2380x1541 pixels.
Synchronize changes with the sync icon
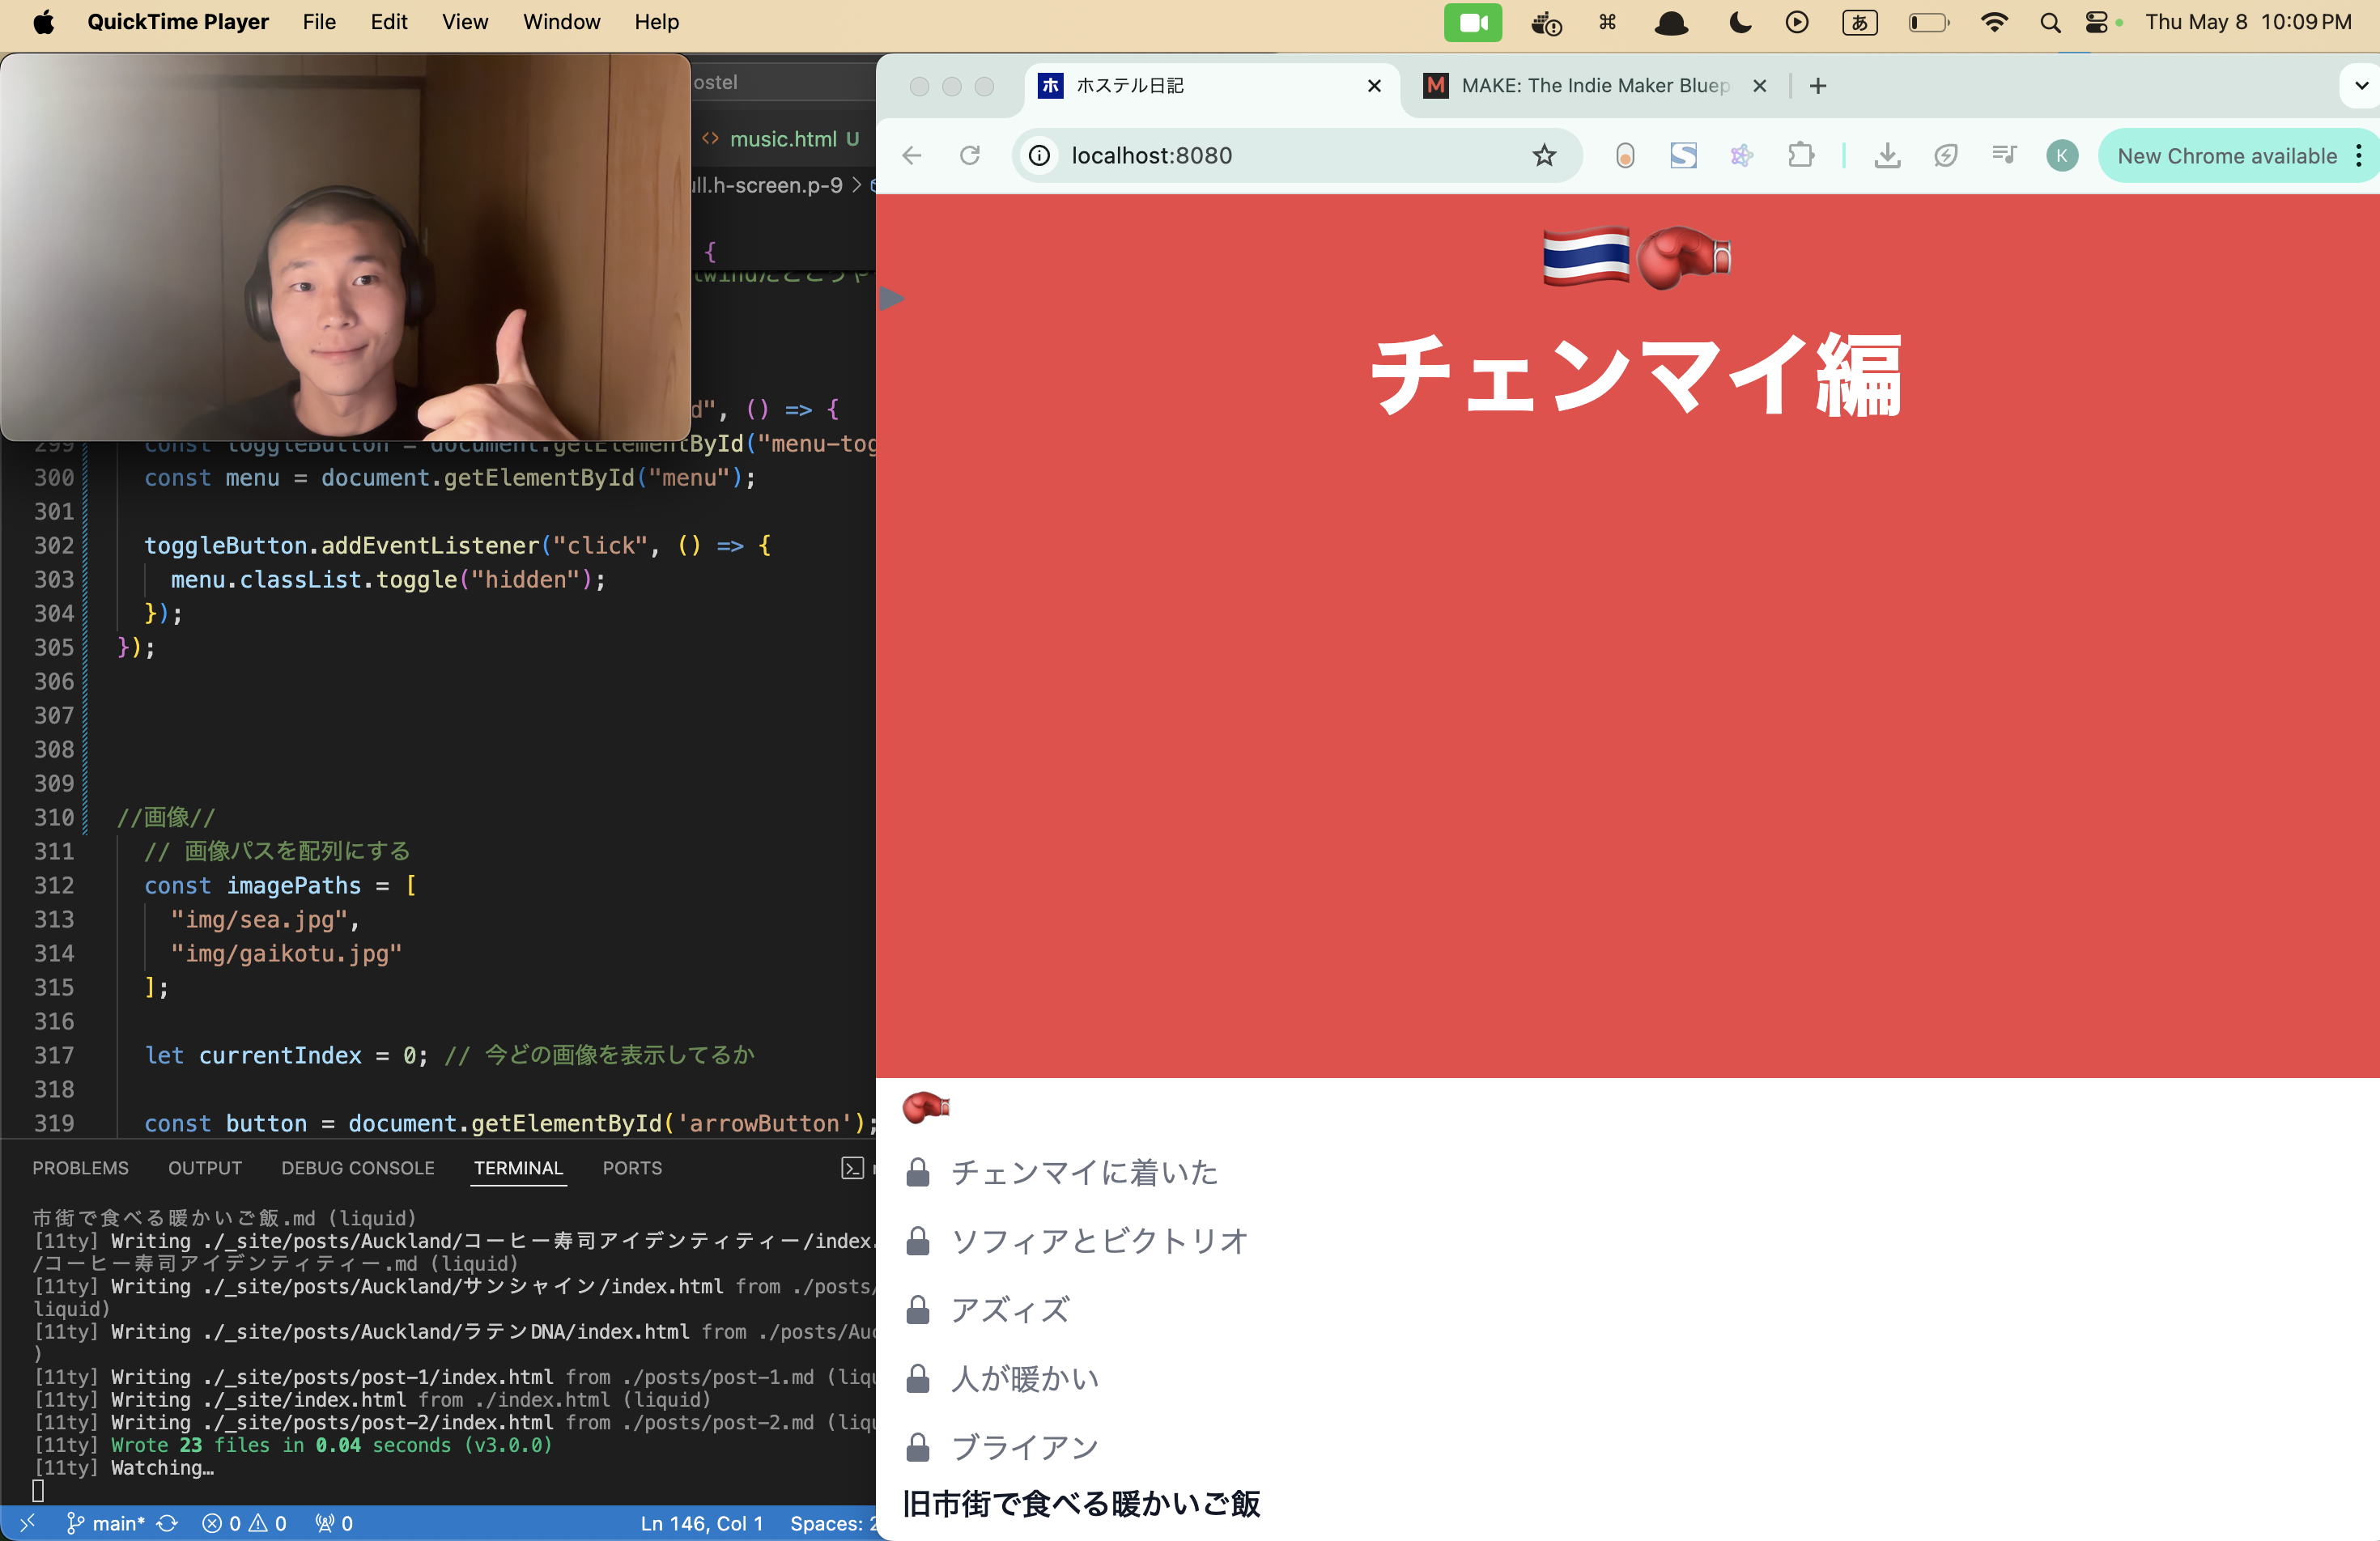coord(167,1523)
